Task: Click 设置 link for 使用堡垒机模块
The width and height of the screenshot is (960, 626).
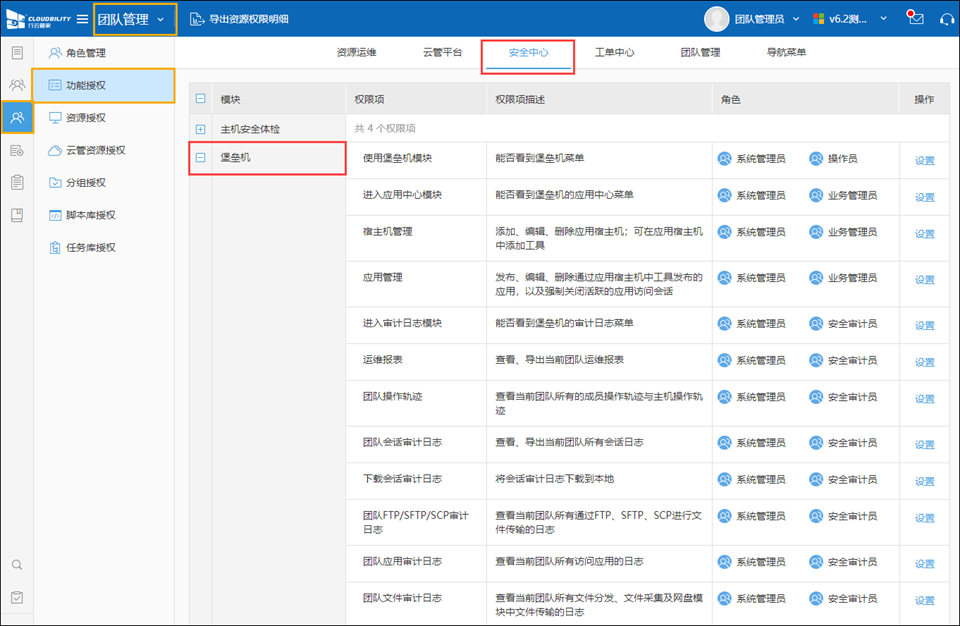Action: 924,160
